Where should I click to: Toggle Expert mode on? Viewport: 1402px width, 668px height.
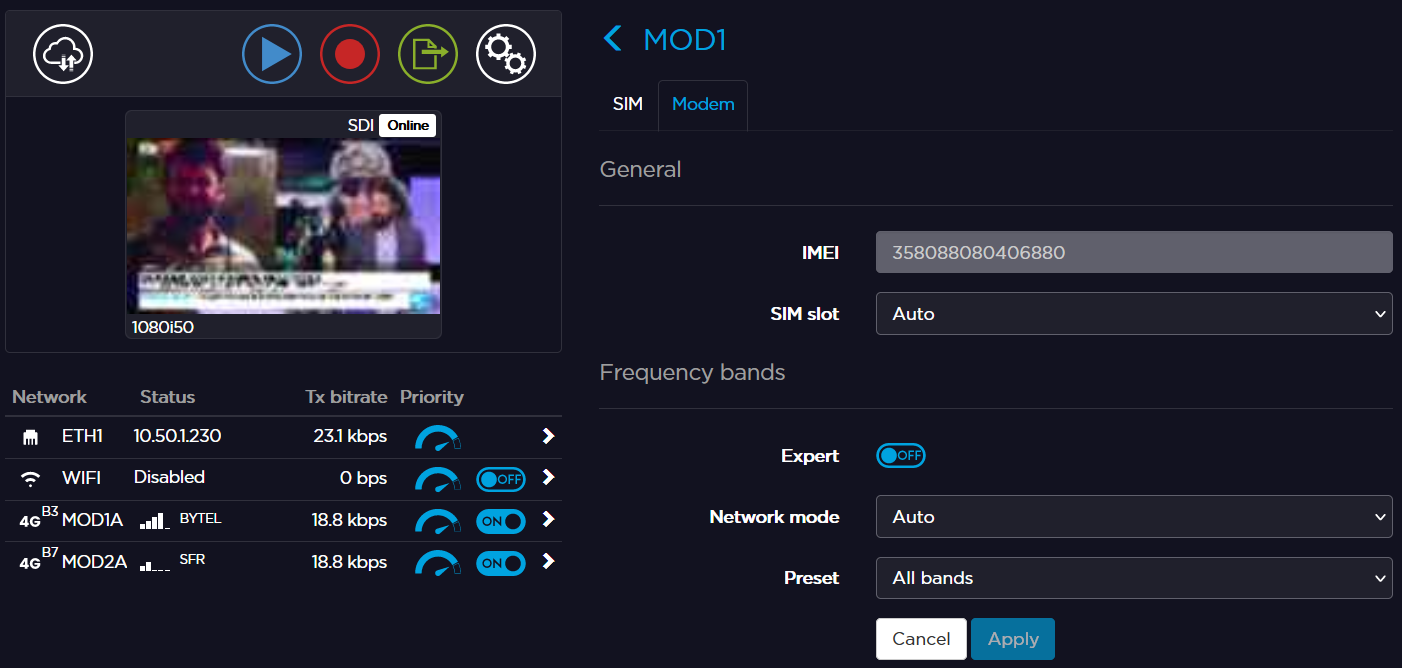(x=901, y=456)
